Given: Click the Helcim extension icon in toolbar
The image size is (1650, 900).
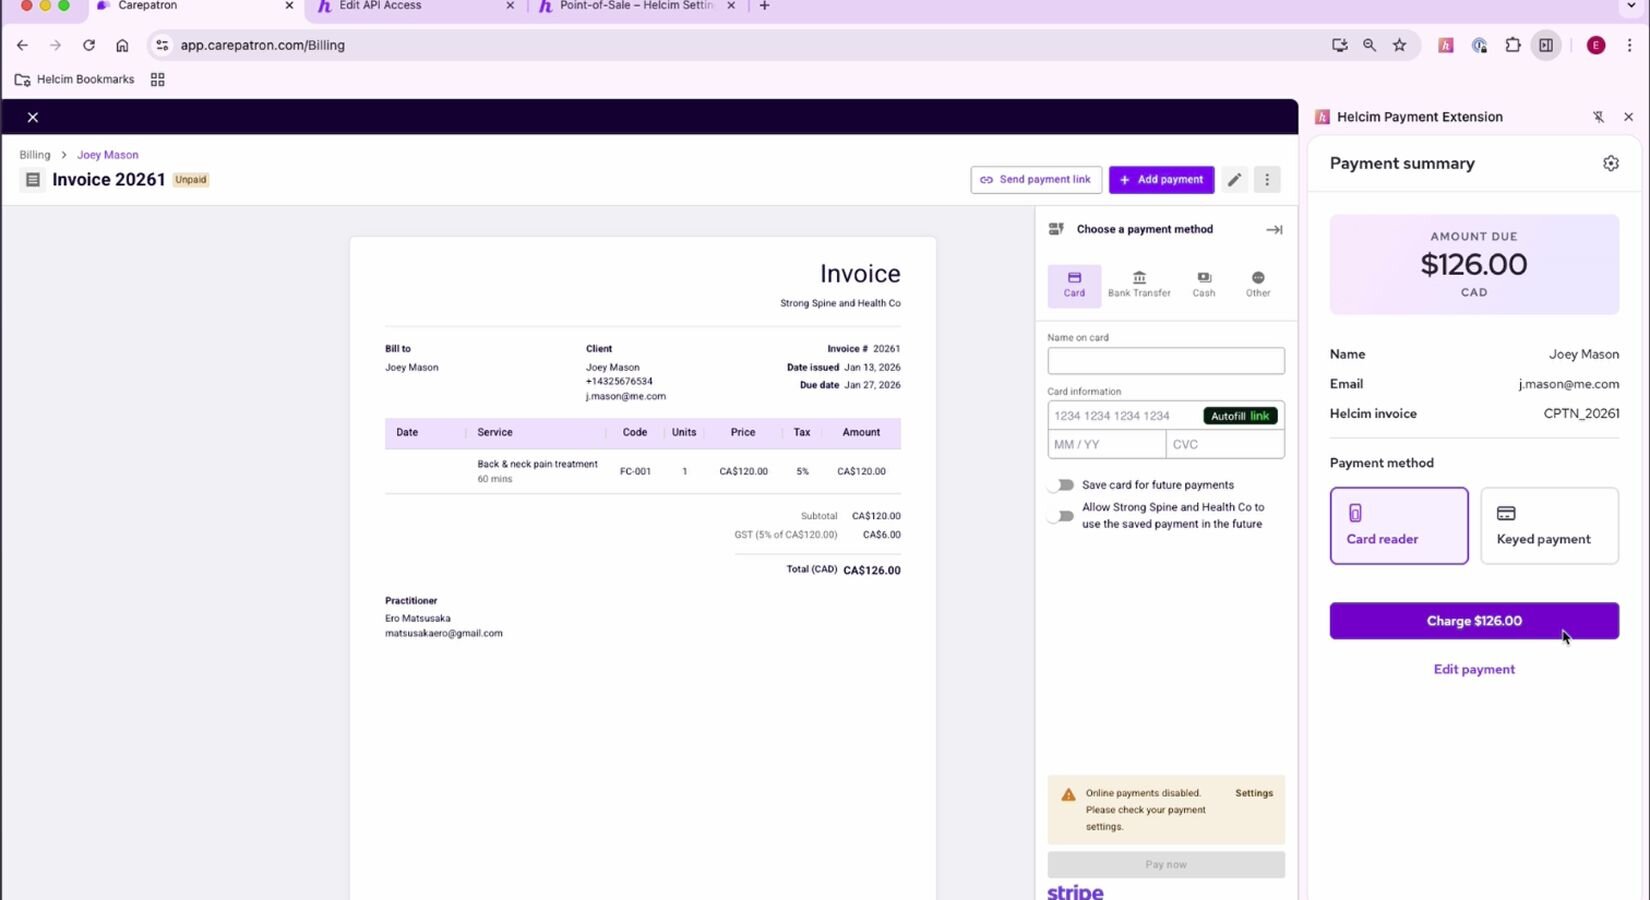Looking at the screenshot, I should point(1445,45).
